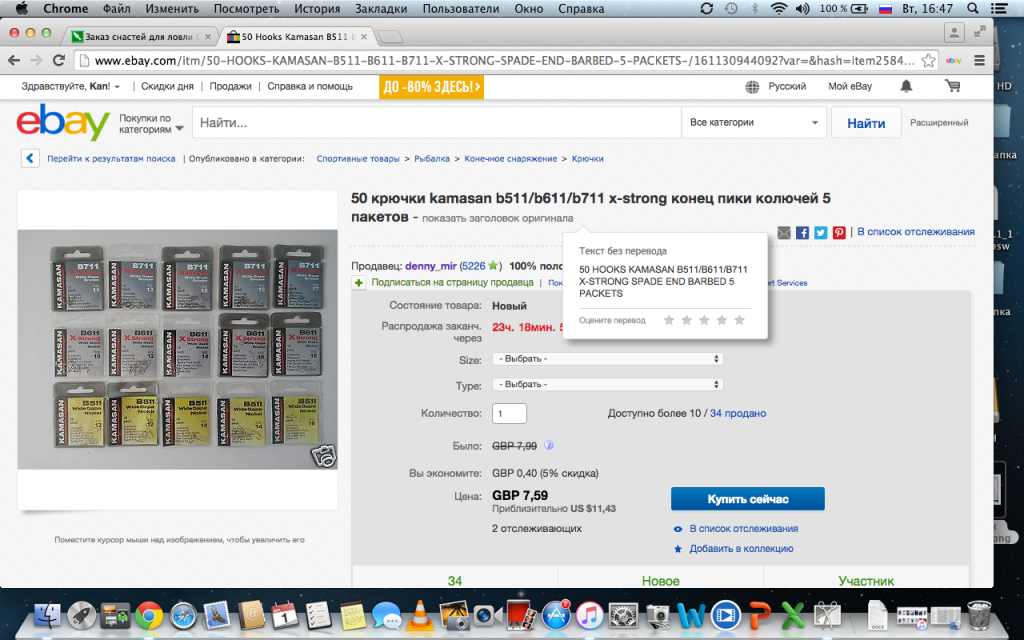Image resolution: width=1024 pixels, height=640 pixels.
Task: Switch keyboard input via Russian flag
Action: [886, 8]
